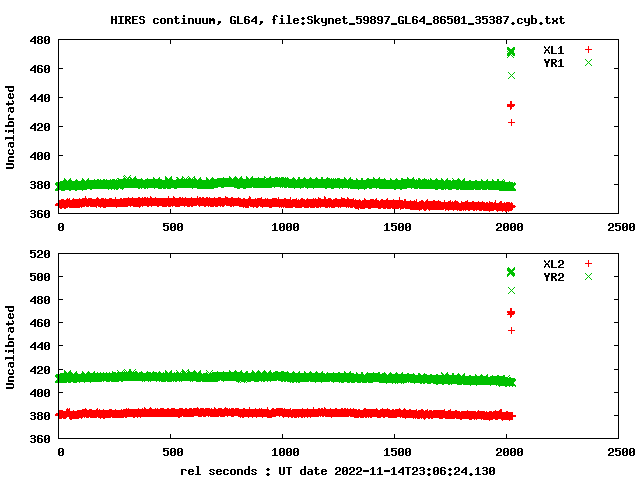Click the red XL1 data band near 366
The image size is (640, 480).
(286, 202)
